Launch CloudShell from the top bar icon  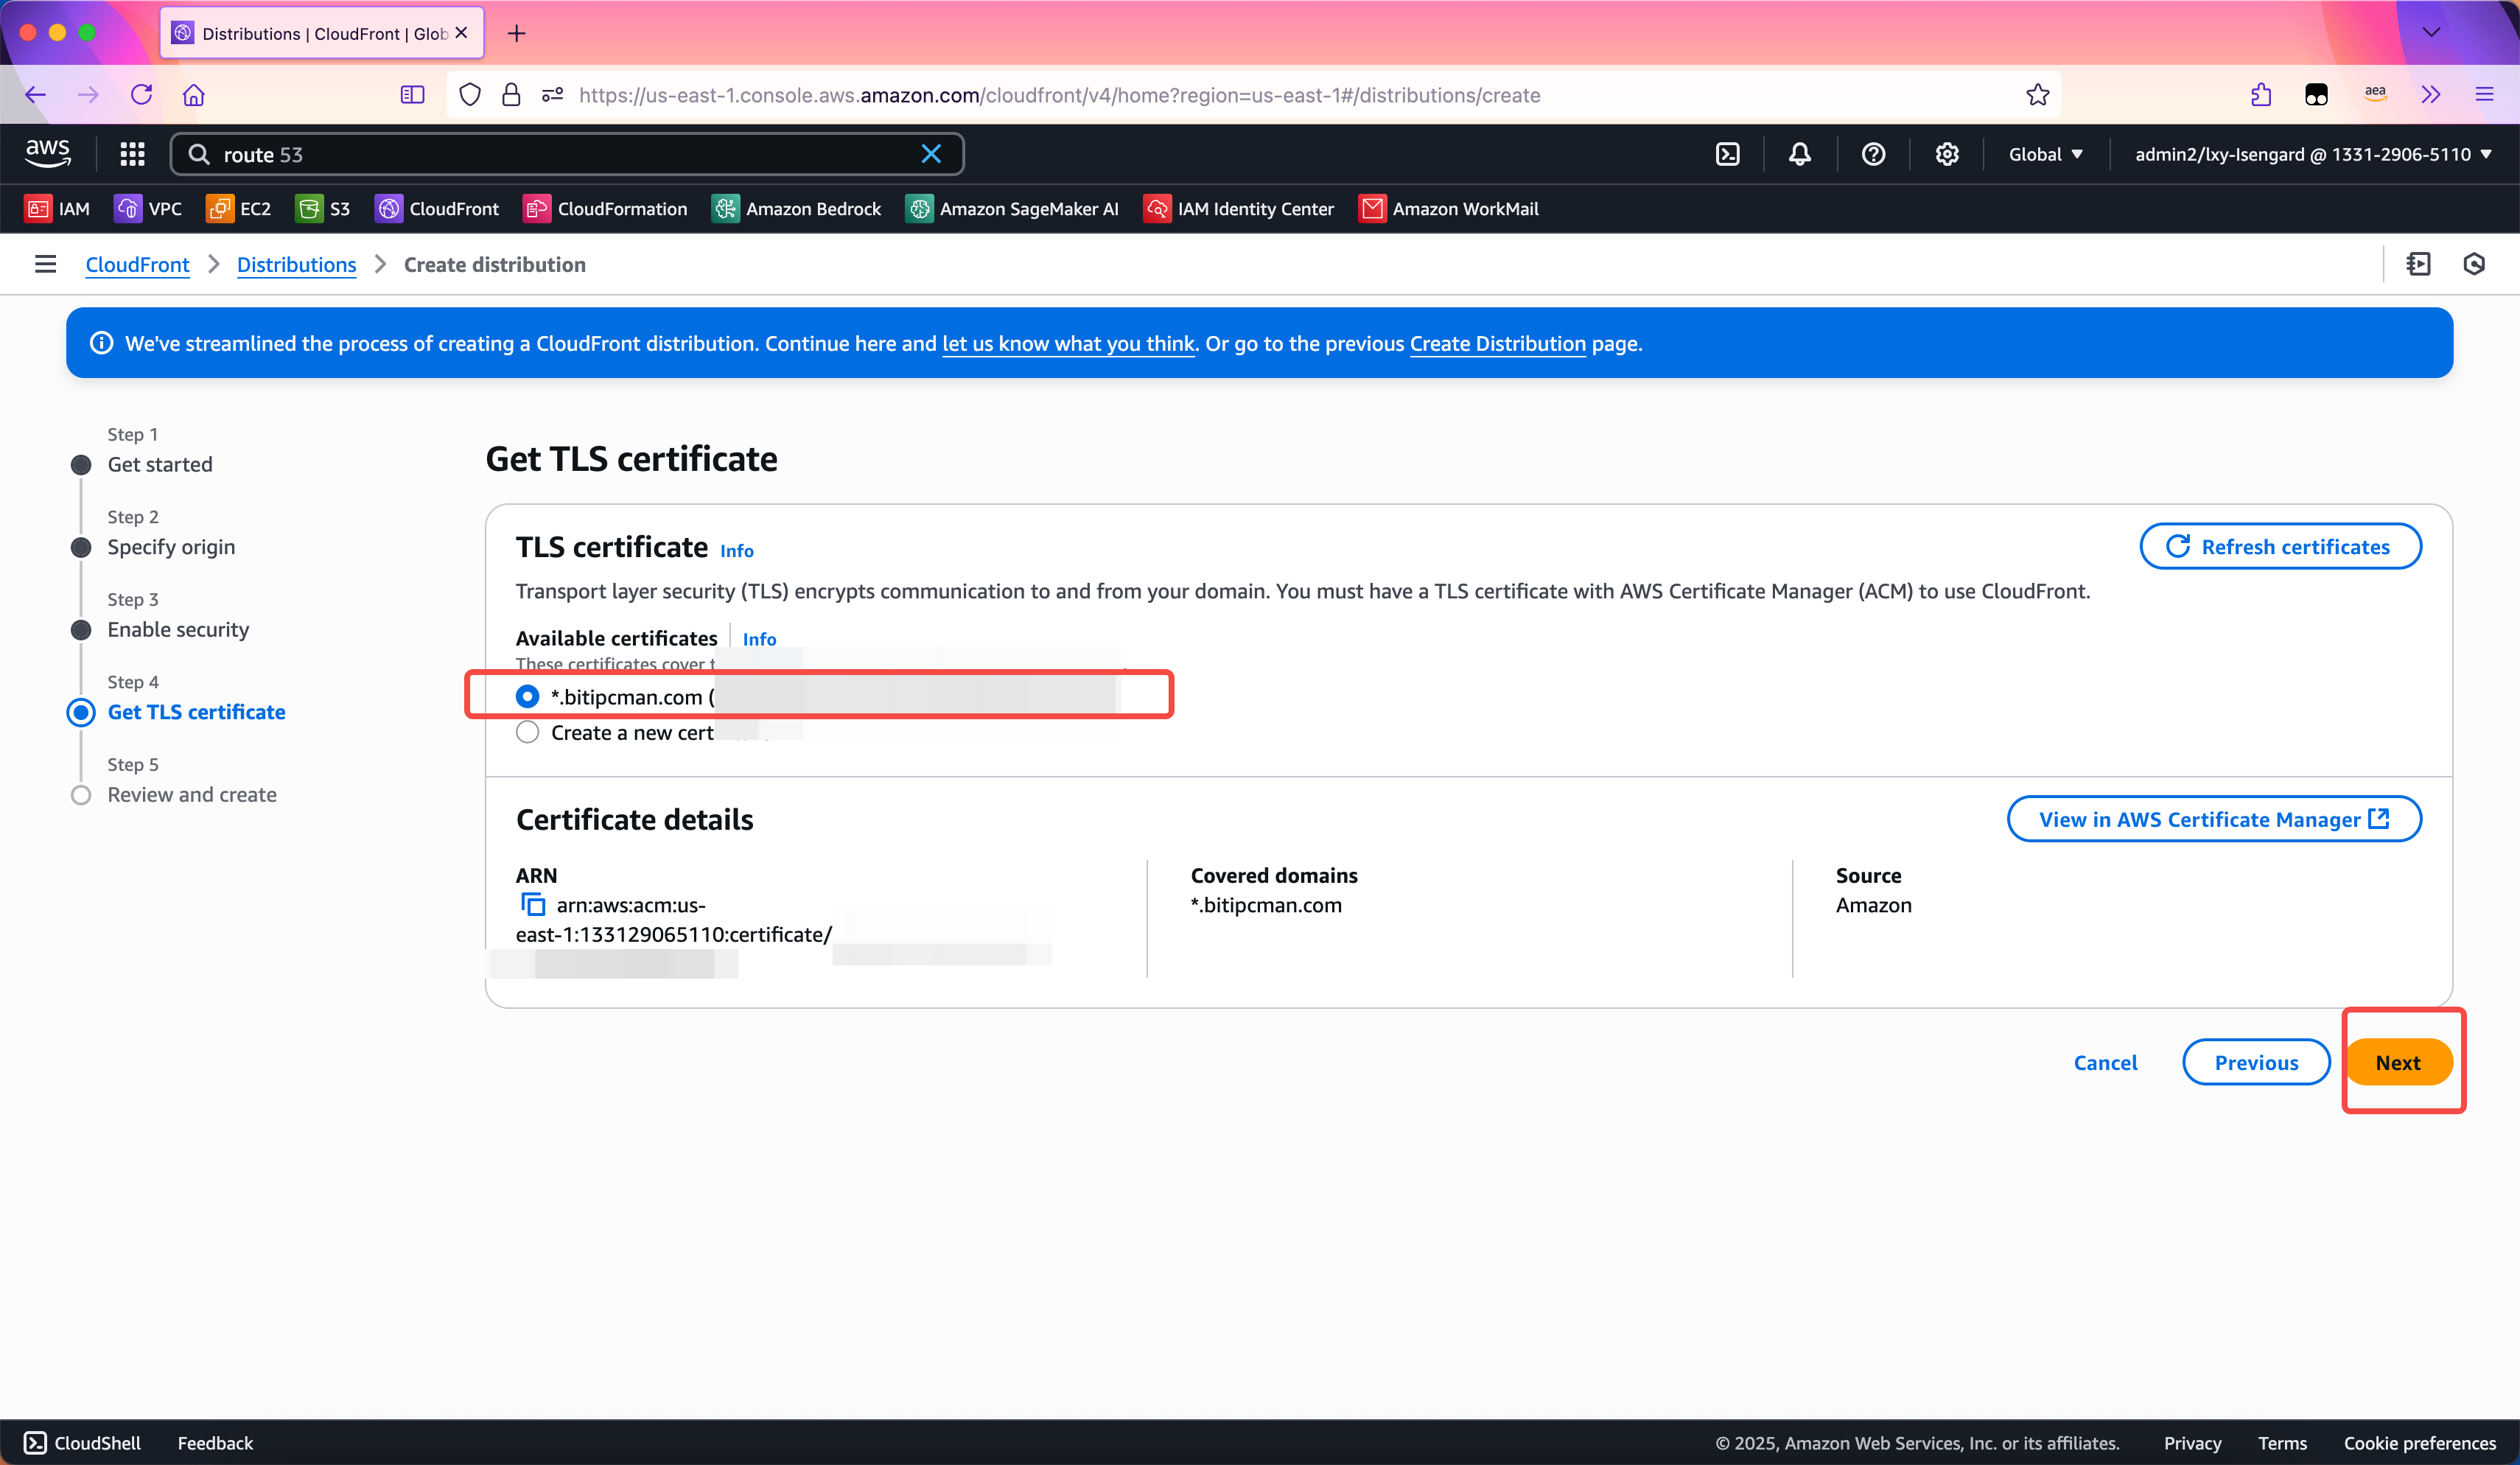point(1727,154)
